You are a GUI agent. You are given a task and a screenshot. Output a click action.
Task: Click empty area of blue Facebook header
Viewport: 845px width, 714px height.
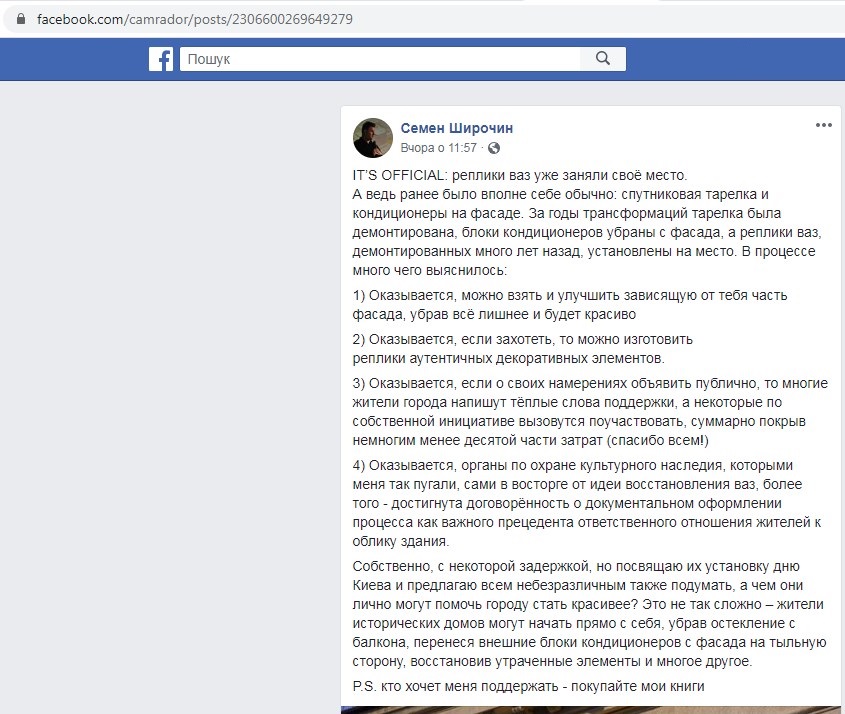click(x=733, y=59)
